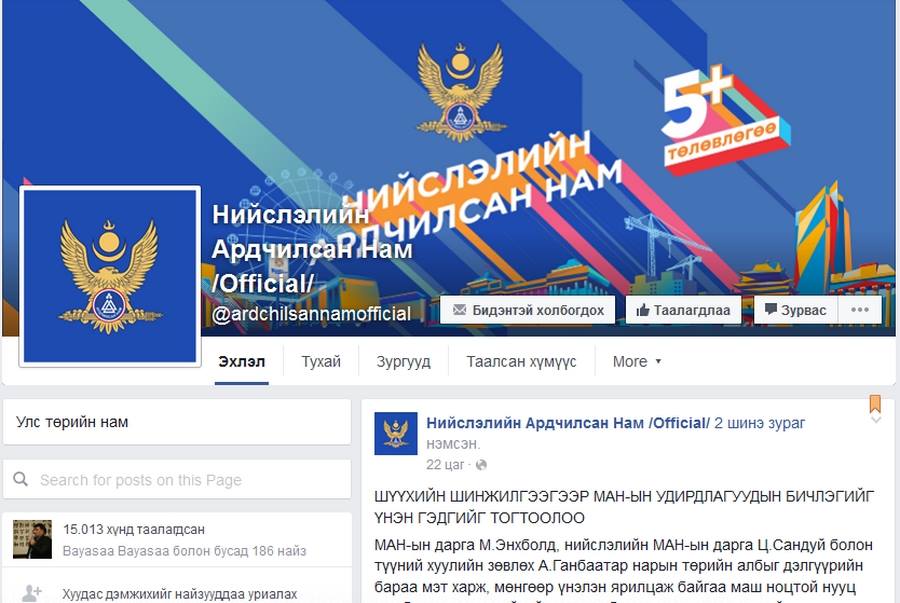Click the post author's small eagle avatar
This screenshot has height=603, width=900.
396,433
